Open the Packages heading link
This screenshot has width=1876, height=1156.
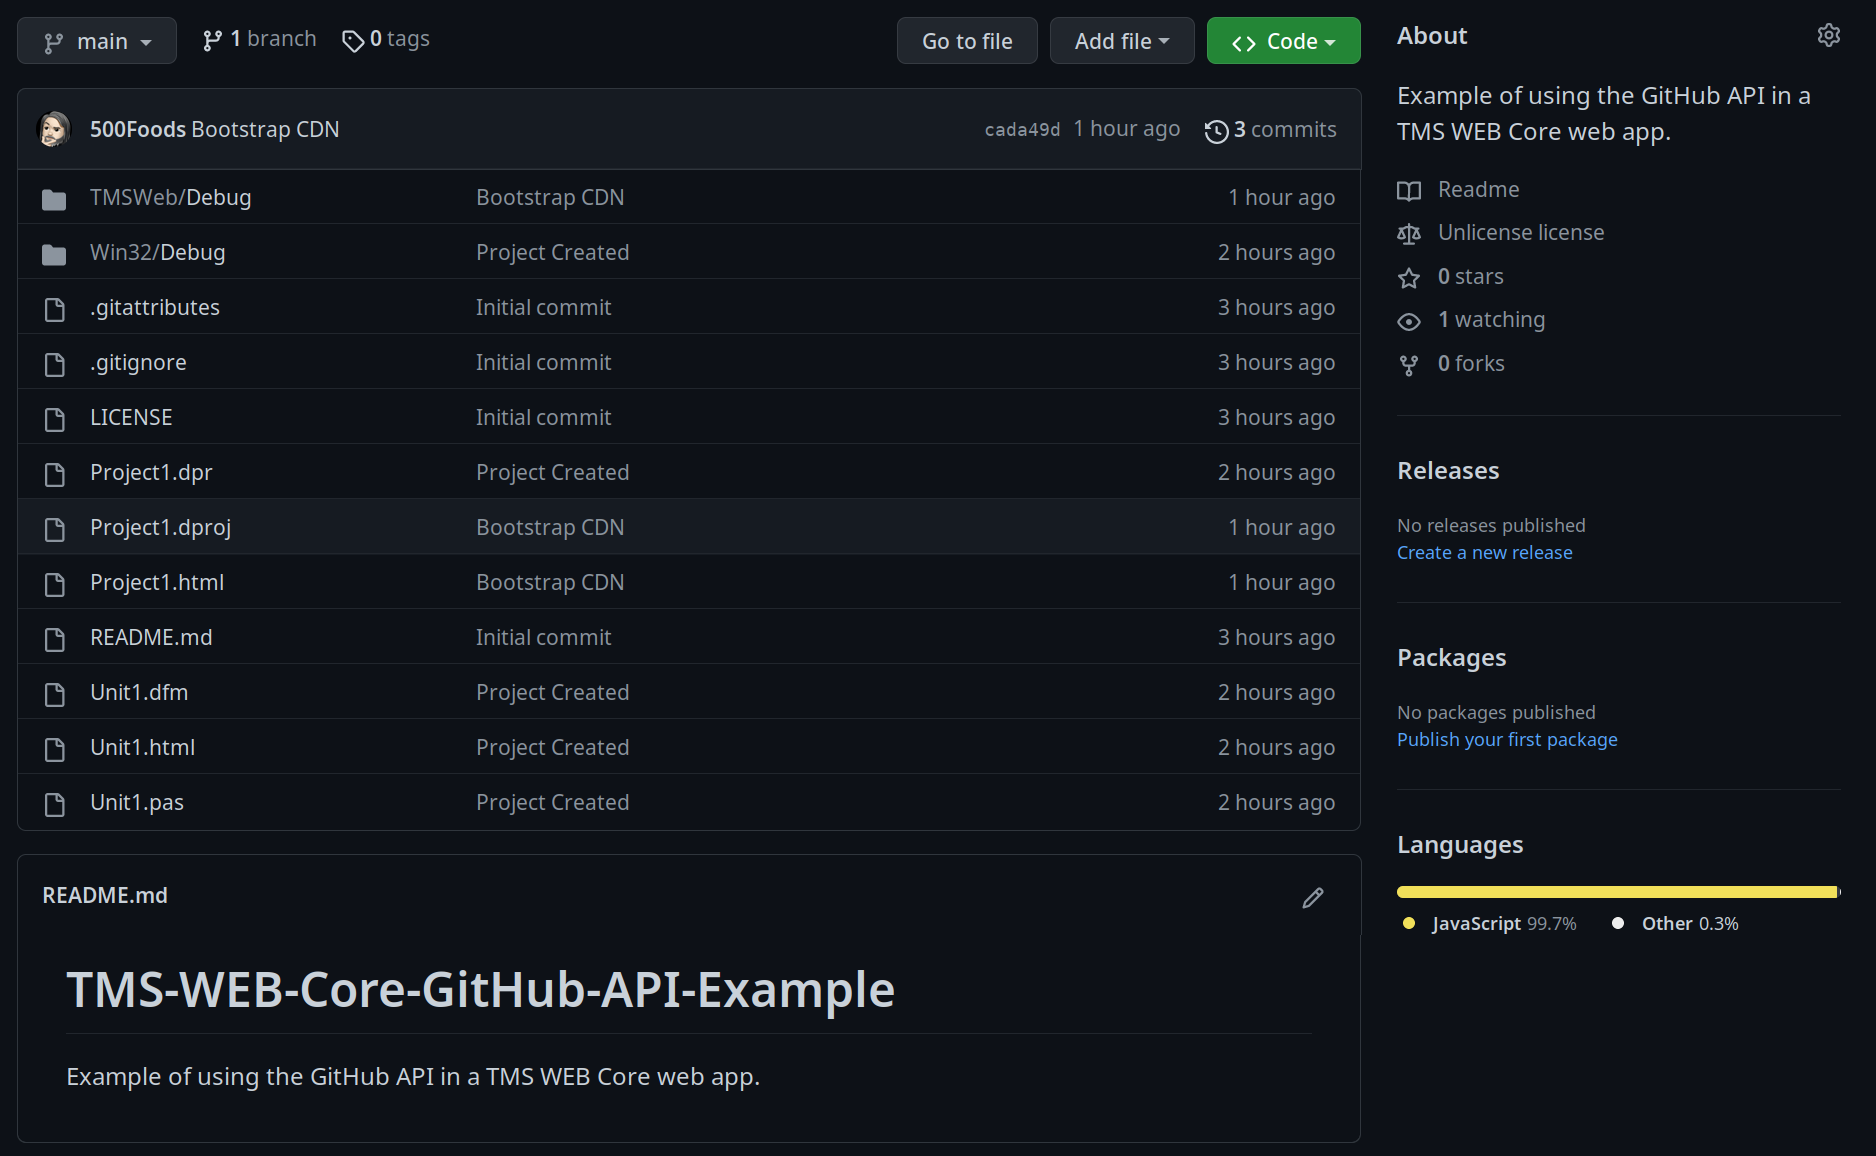point(1451,657)
